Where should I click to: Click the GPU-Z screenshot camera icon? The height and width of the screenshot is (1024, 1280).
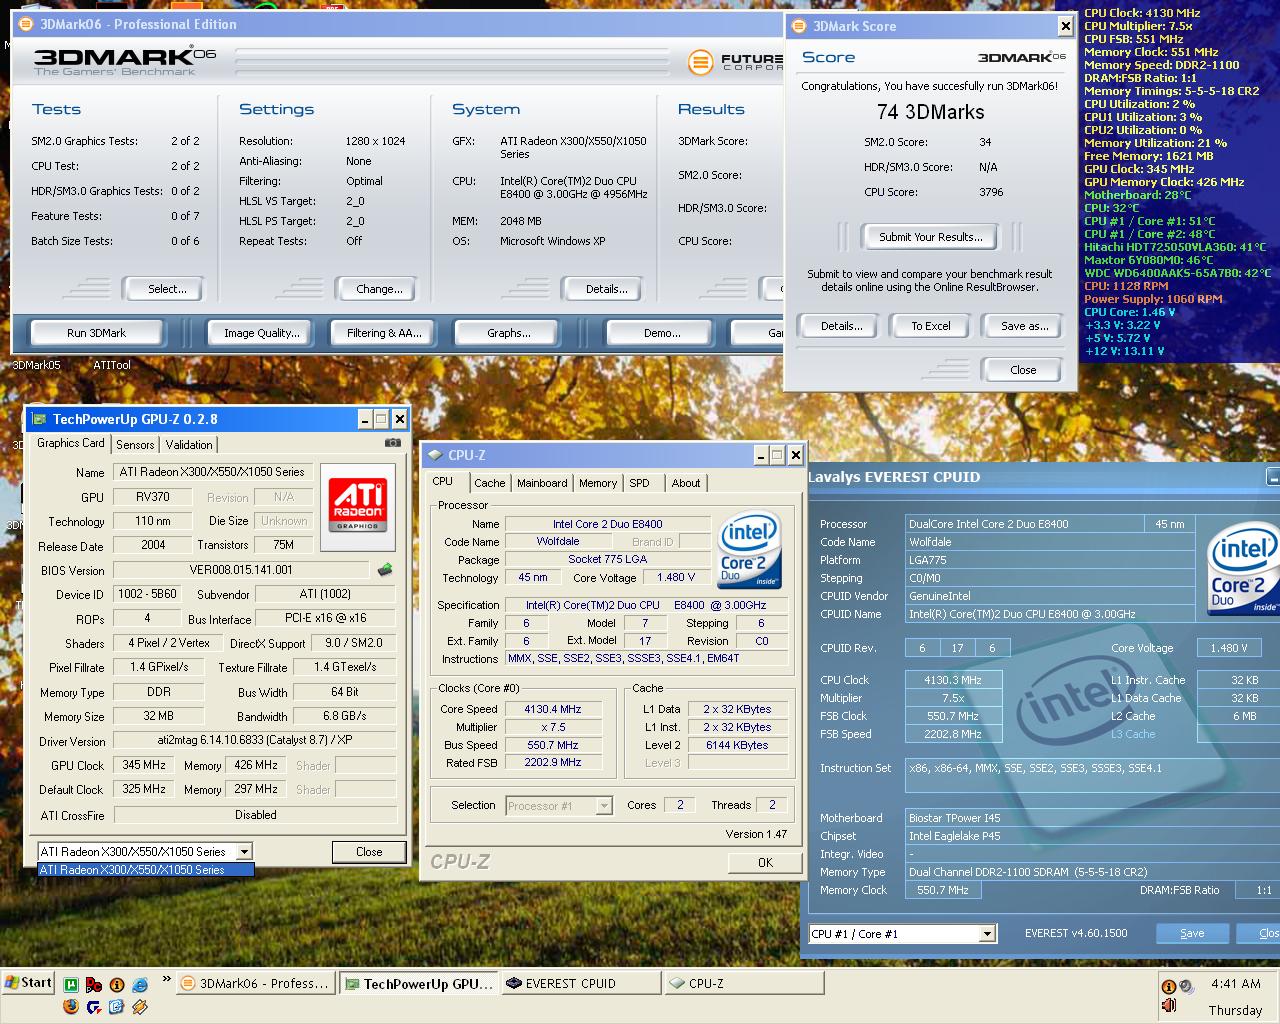[393, 443]
